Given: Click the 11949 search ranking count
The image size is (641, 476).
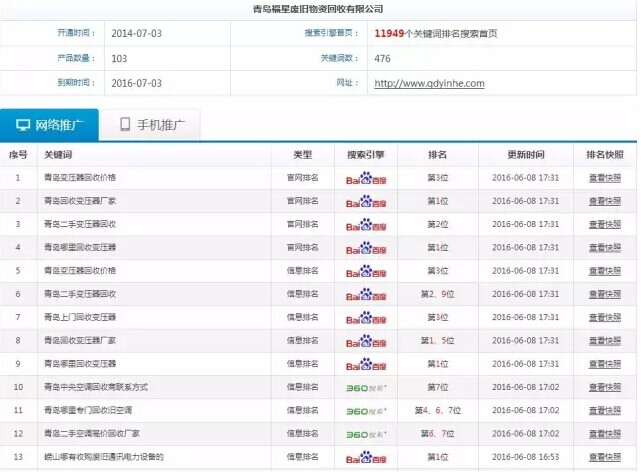Looking at the screenshot, I should [x=389, y=33].
